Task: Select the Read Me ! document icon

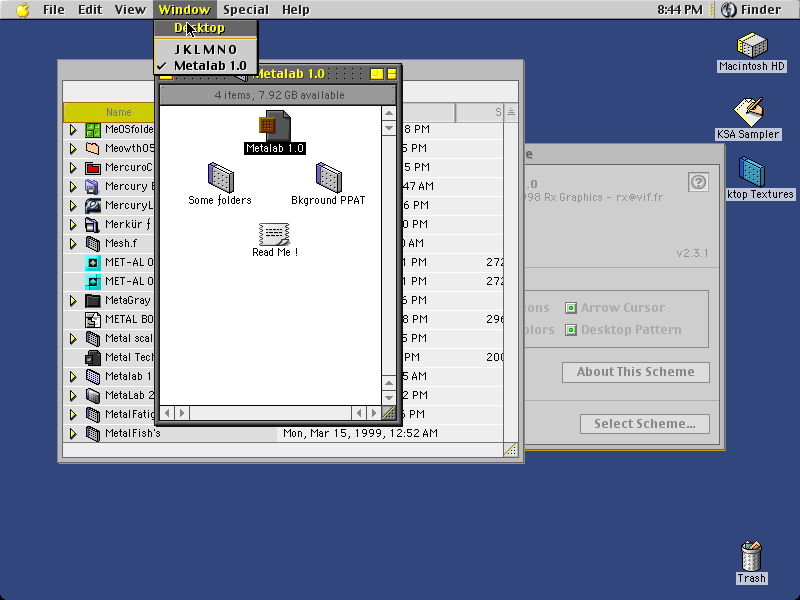Action: (274, 234)
